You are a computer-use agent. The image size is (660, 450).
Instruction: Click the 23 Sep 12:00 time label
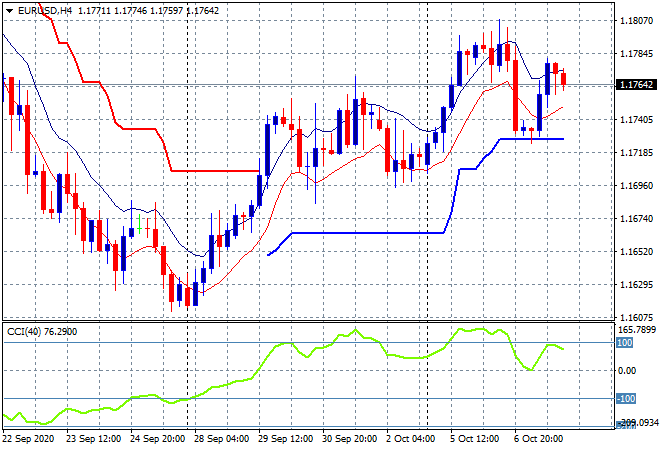(93, 439)
